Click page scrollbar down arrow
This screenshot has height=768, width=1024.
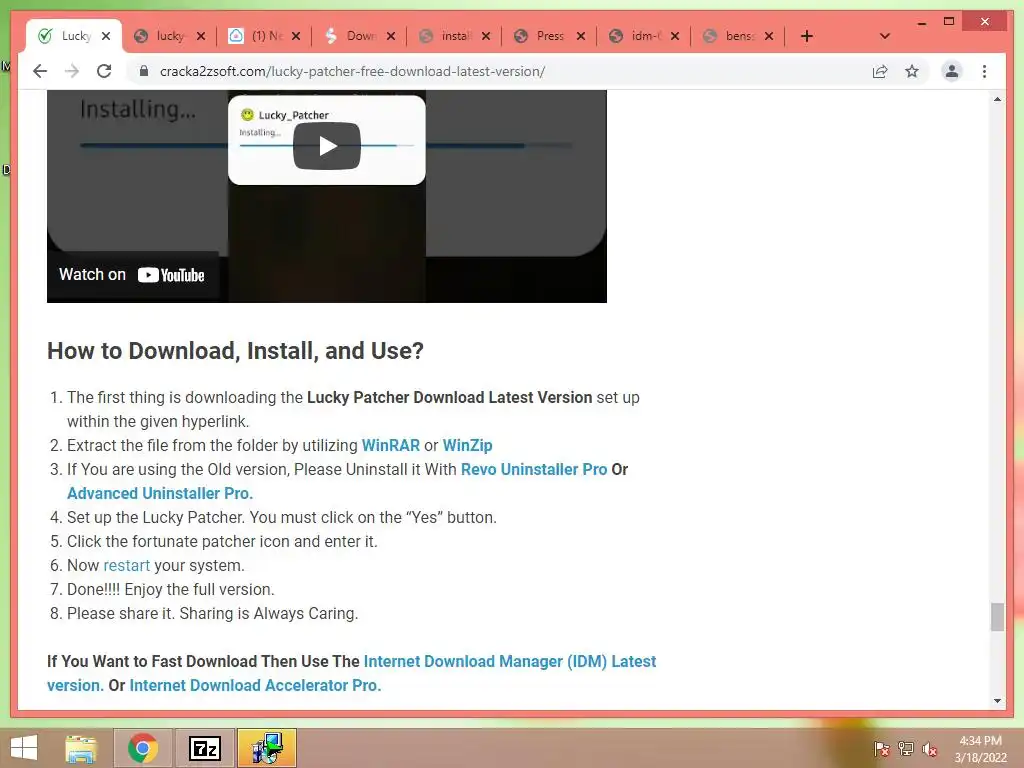pos(997,701)
